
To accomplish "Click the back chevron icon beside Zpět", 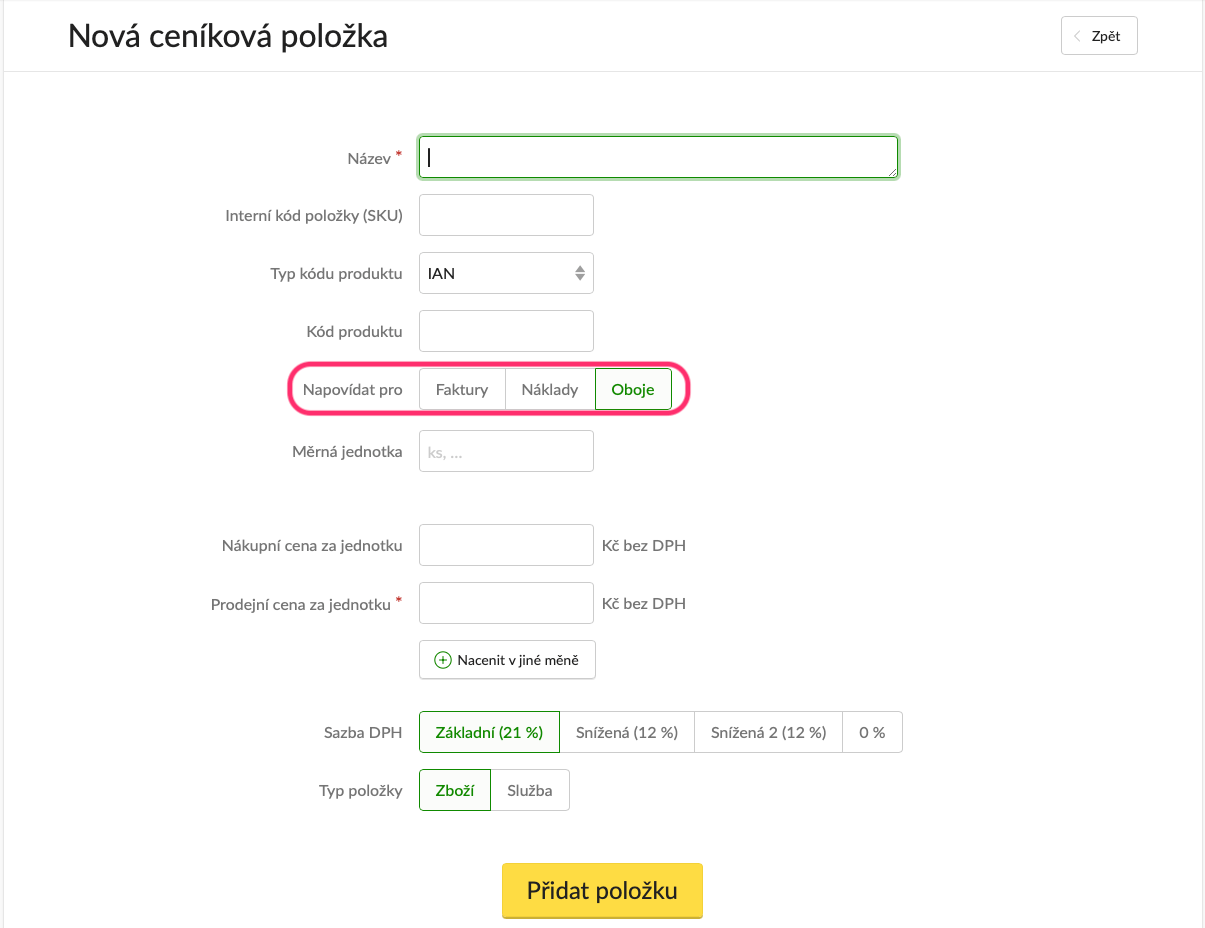I will click(x=1077, y=36).
